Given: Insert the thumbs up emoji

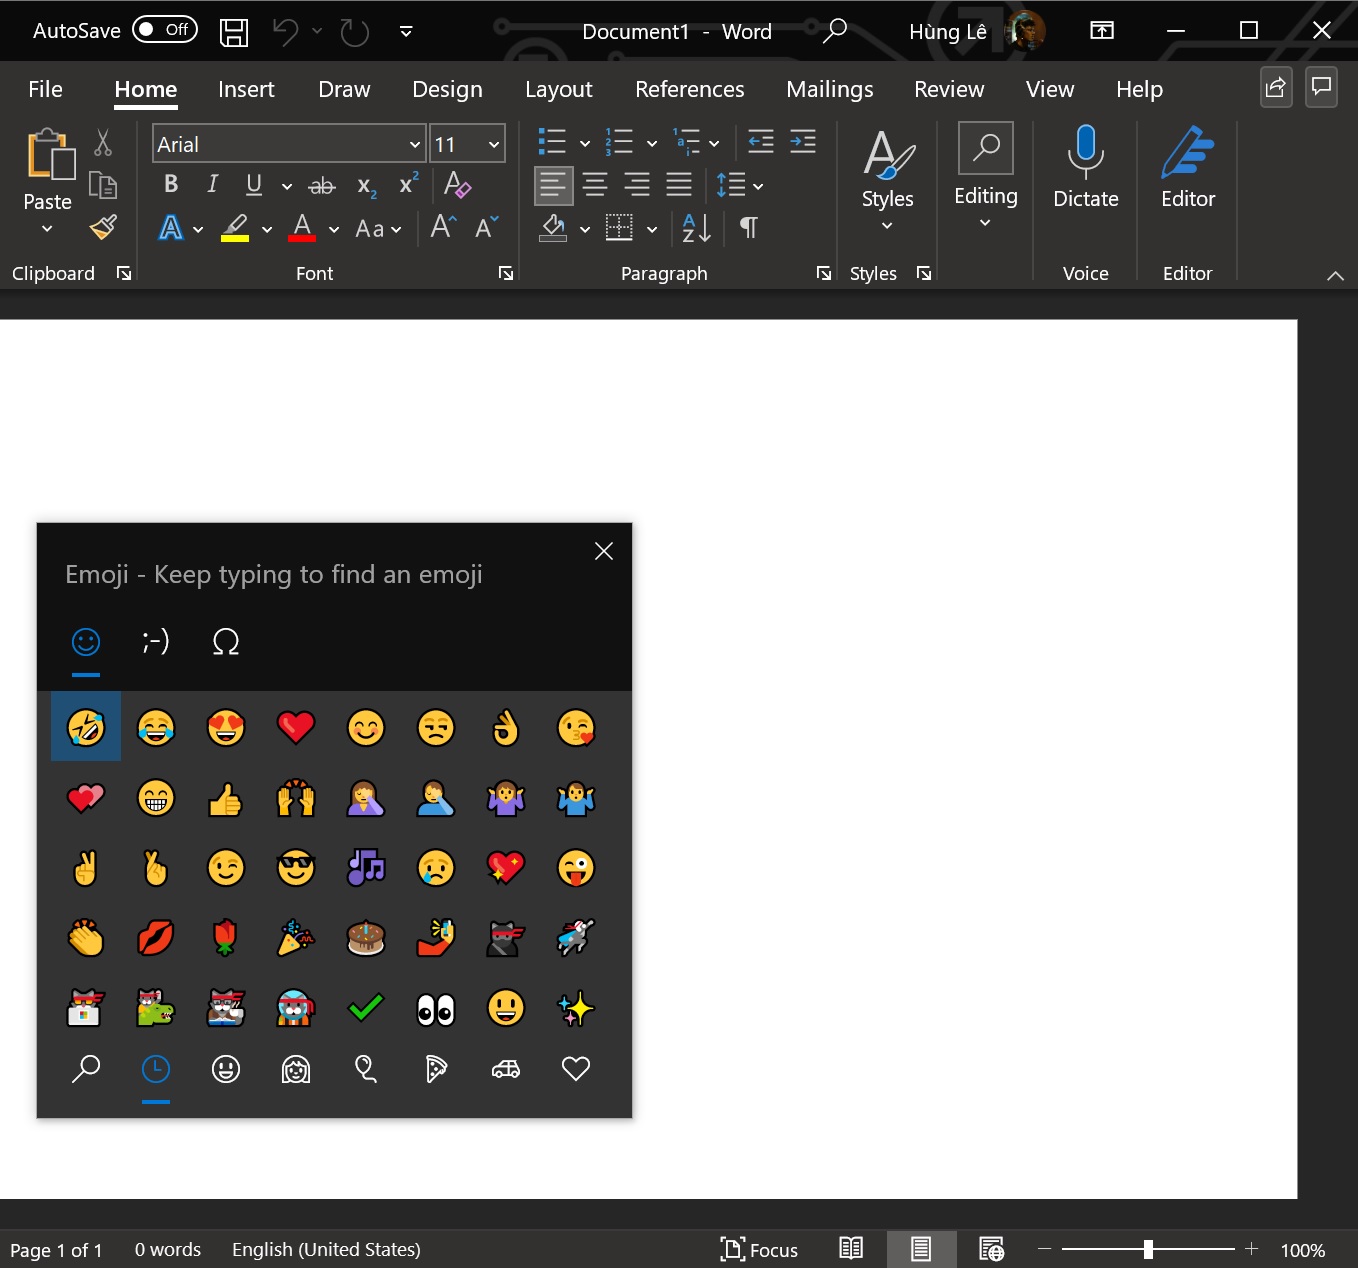Looking at the screenshot, I should [226, 798].
